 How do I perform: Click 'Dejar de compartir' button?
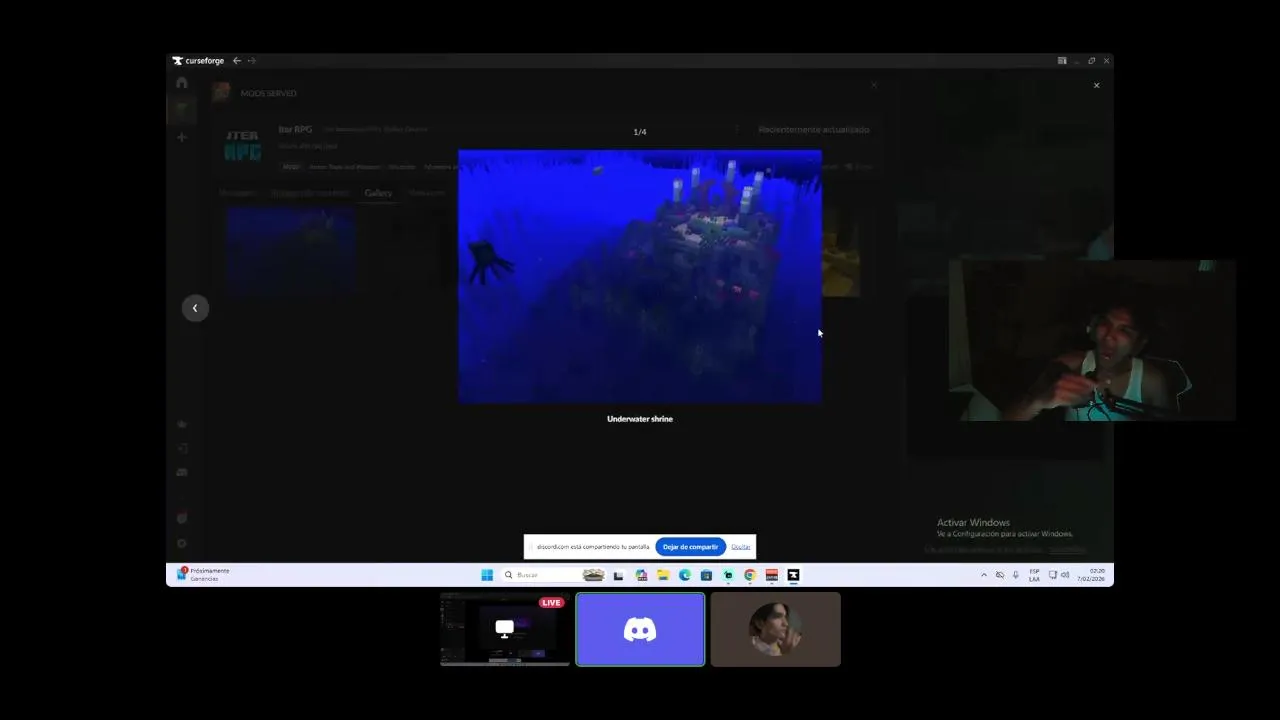690,547
